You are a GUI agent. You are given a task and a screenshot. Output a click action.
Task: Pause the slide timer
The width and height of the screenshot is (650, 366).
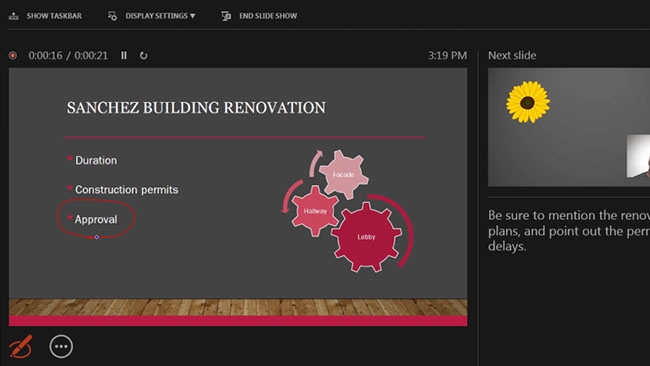(124, 55)
